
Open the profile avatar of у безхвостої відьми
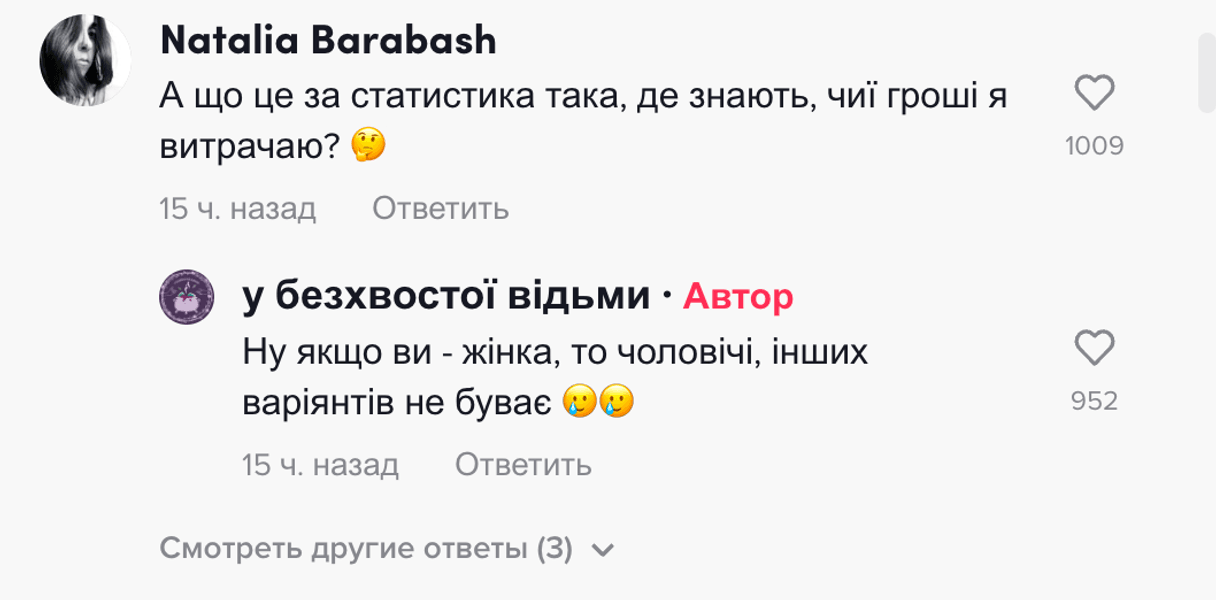coord(186,294)
